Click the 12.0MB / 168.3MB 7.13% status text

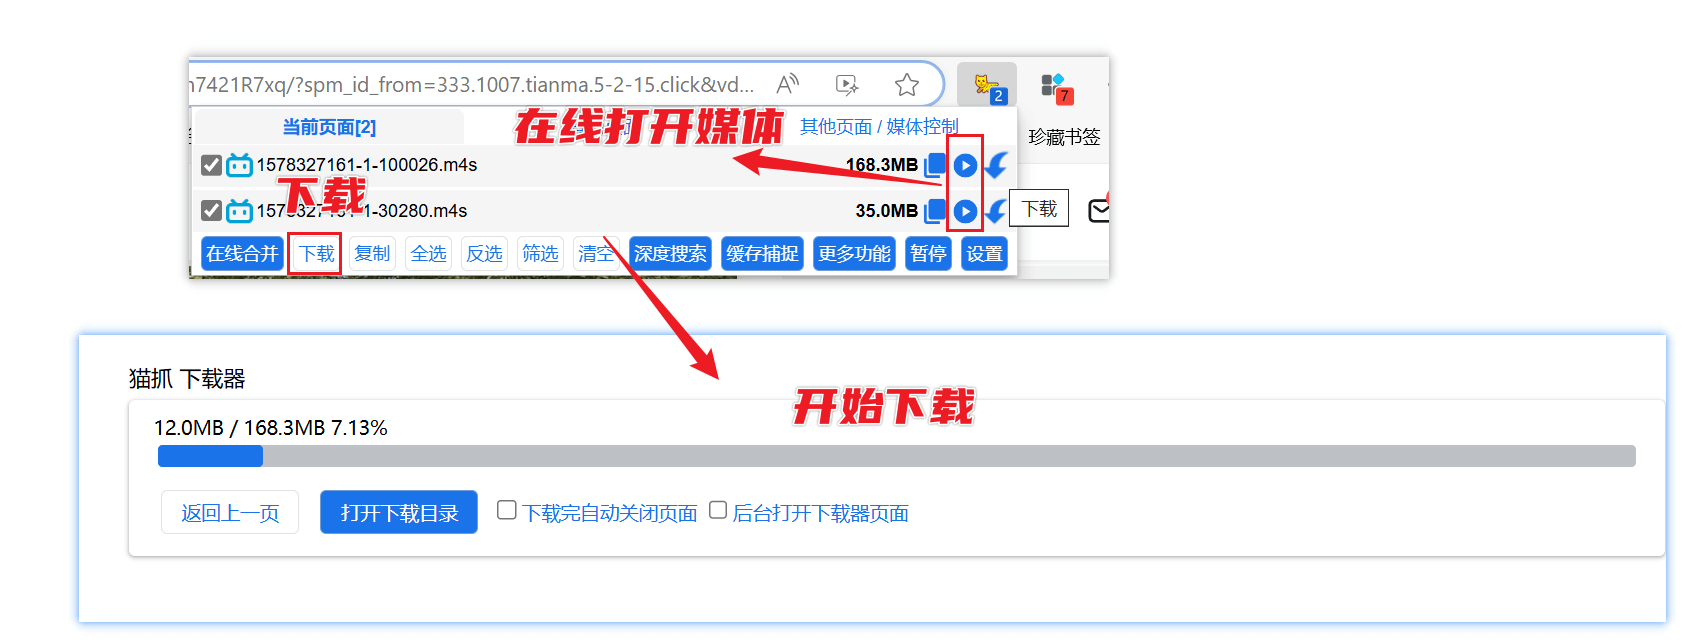[x=270, y=428]
